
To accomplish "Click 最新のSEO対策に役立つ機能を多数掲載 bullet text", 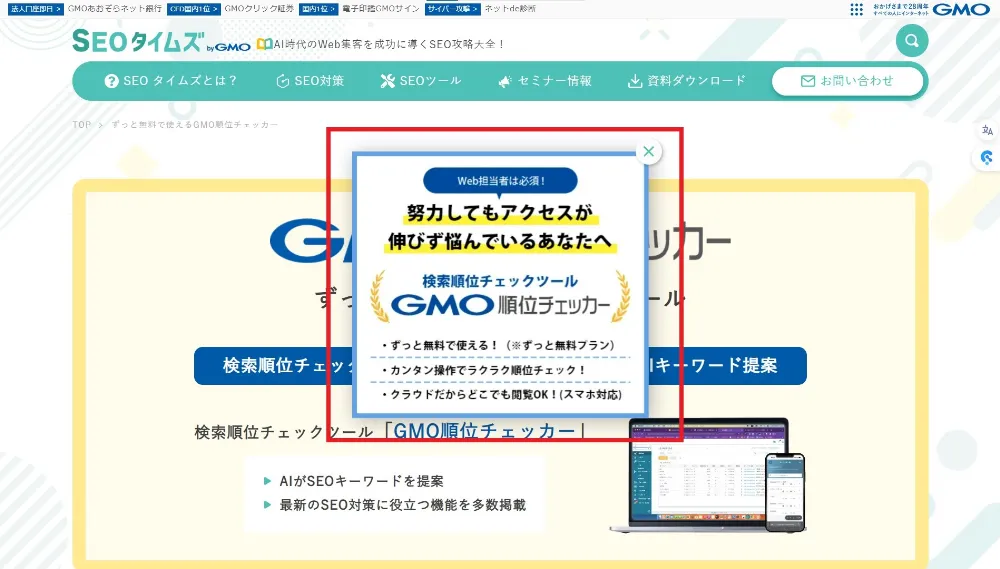I will [402, 505].
